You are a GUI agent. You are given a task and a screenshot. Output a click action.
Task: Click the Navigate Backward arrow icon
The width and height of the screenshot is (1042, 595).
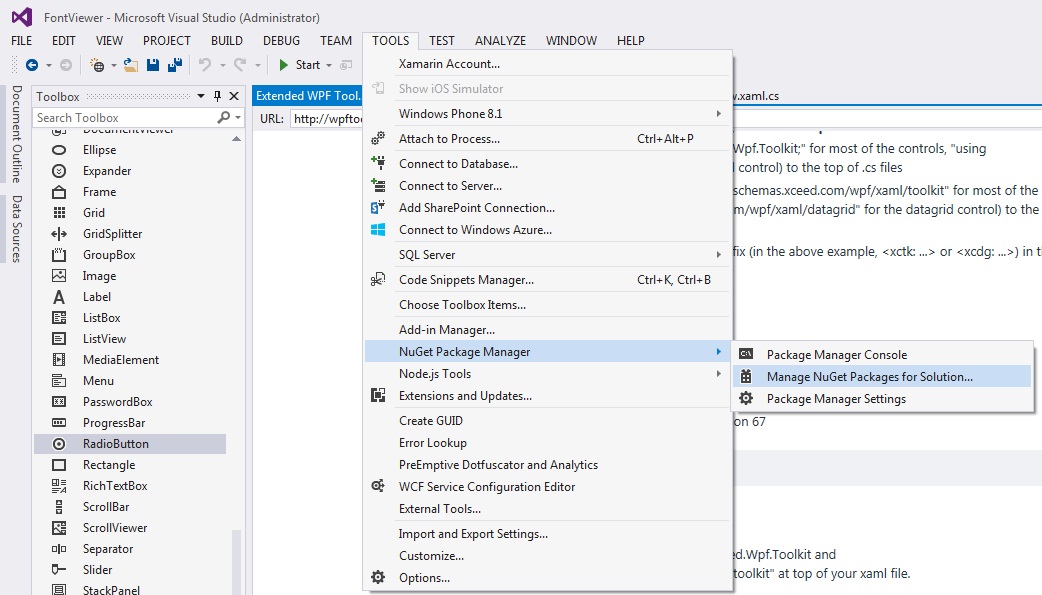coord(31,64)
